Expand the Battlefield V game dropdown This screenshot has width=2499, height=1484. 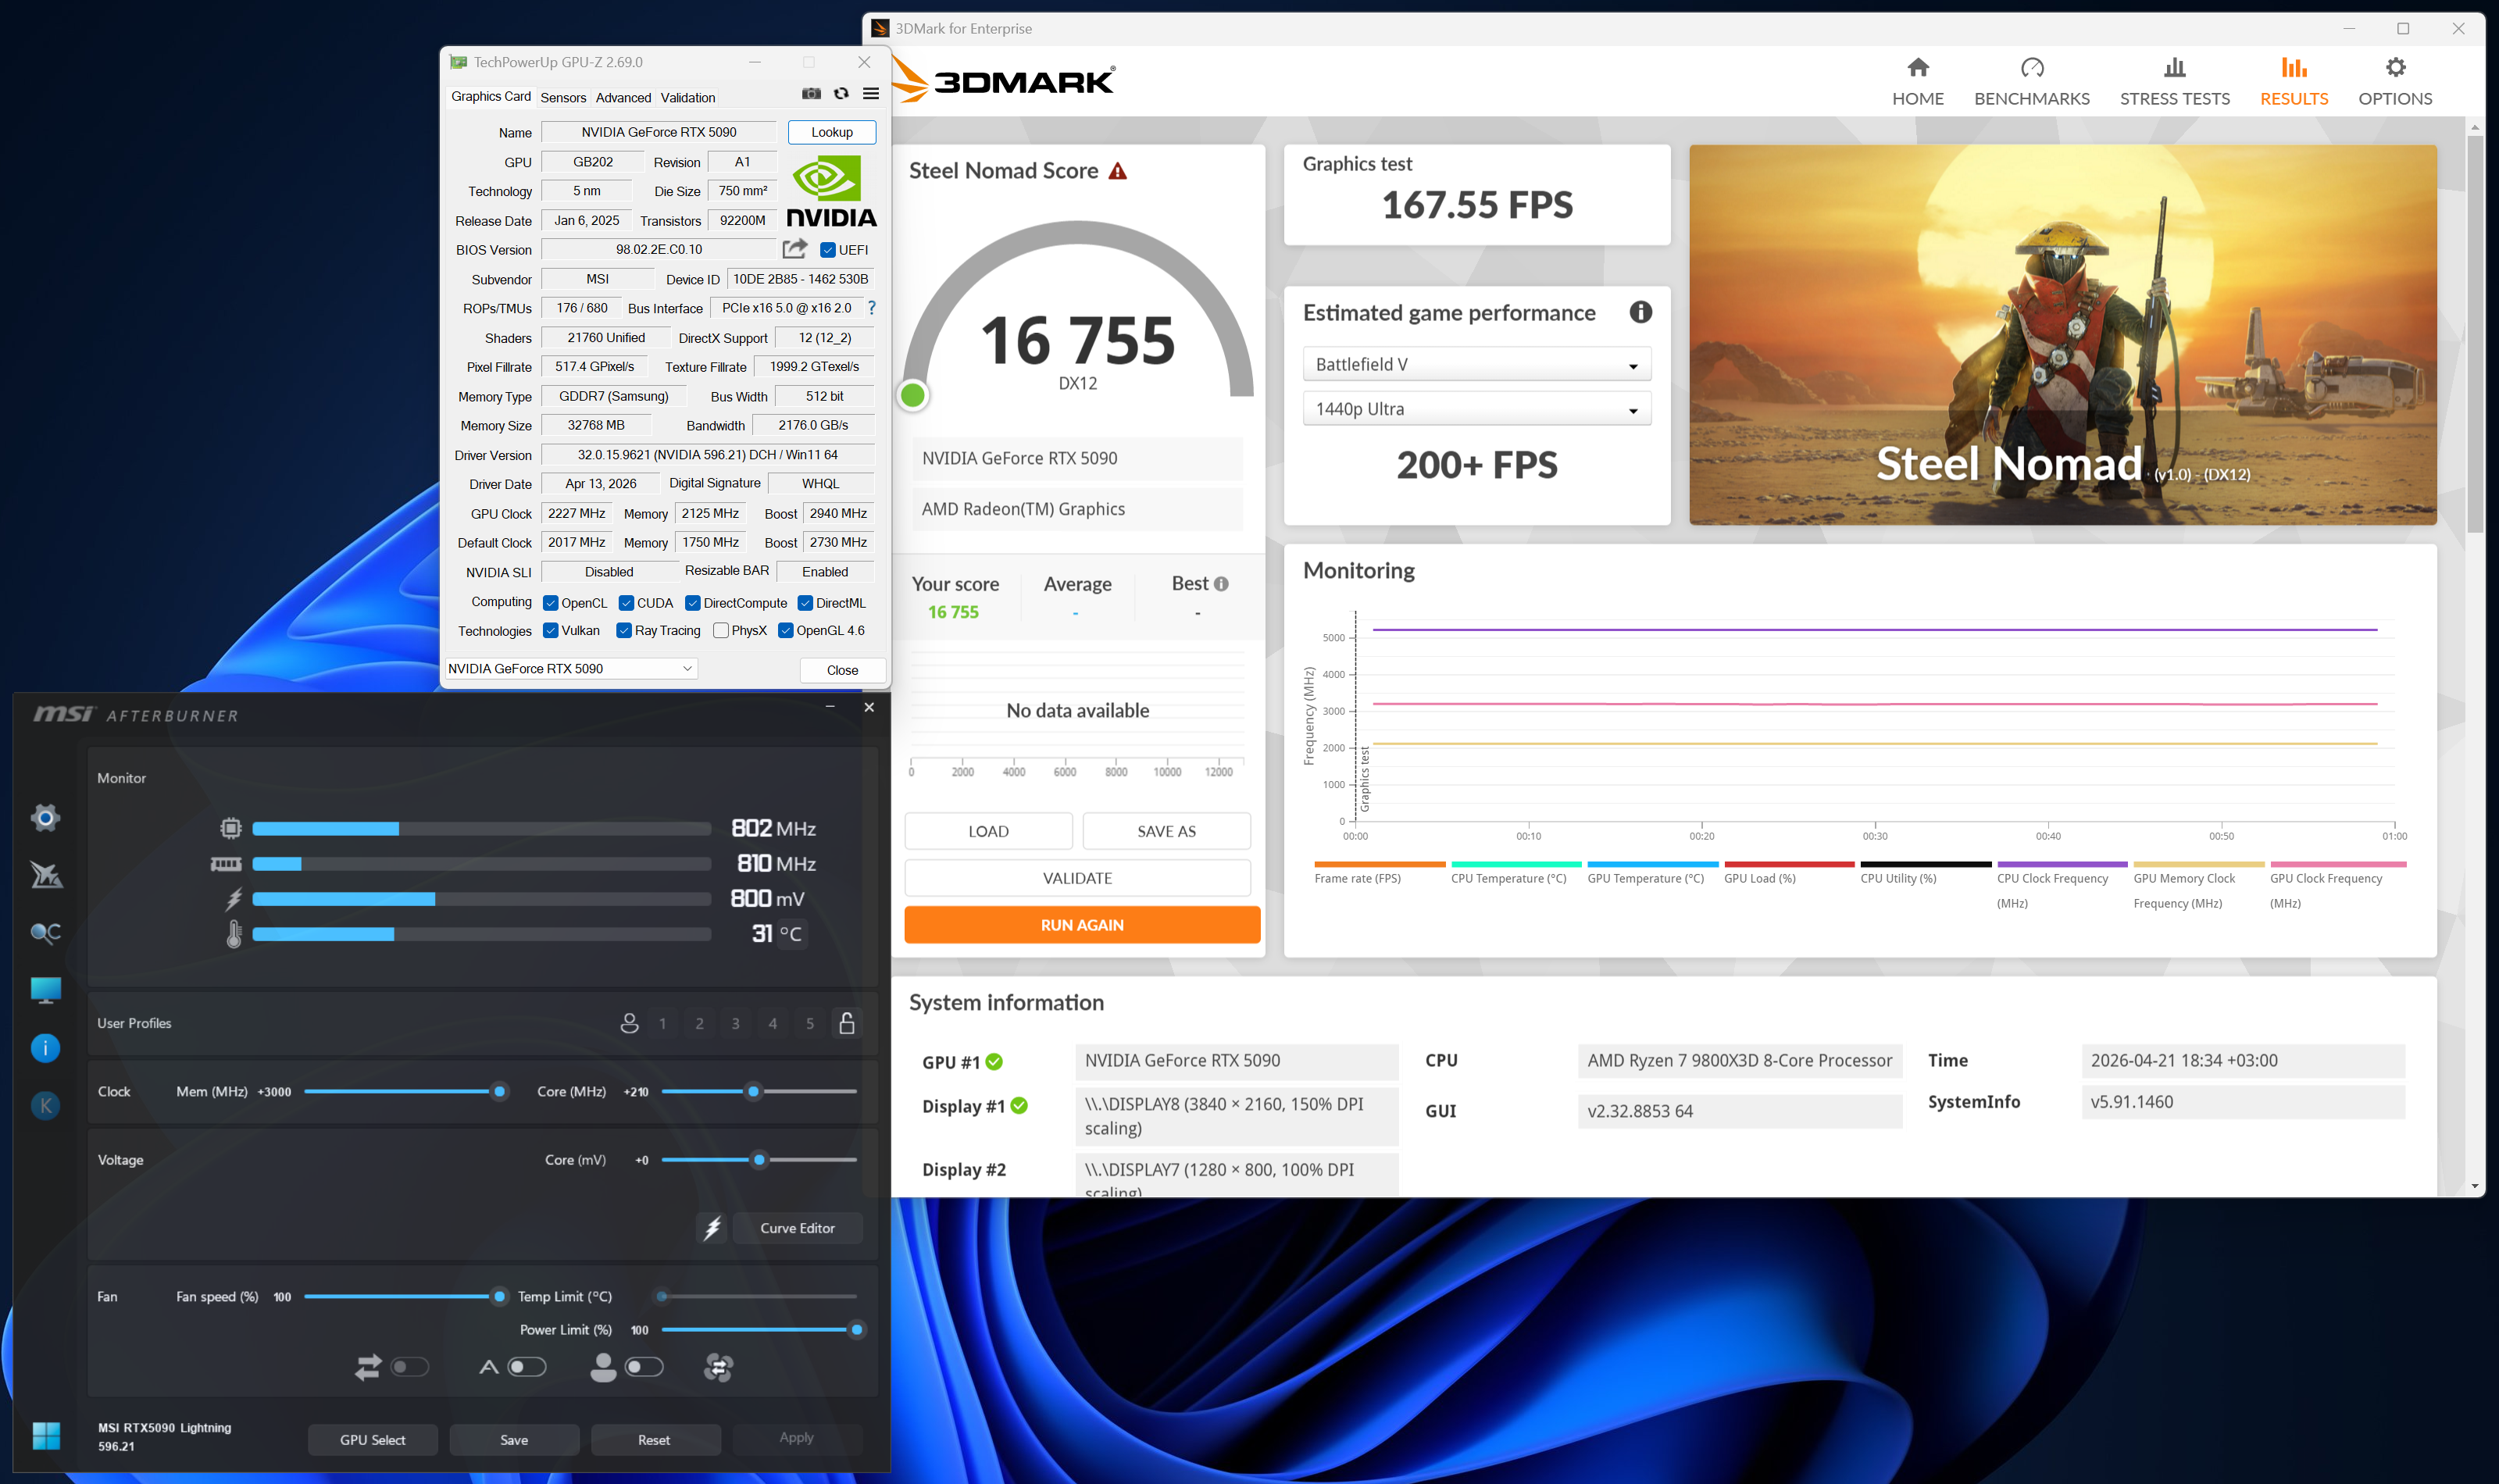[1476, 365]
